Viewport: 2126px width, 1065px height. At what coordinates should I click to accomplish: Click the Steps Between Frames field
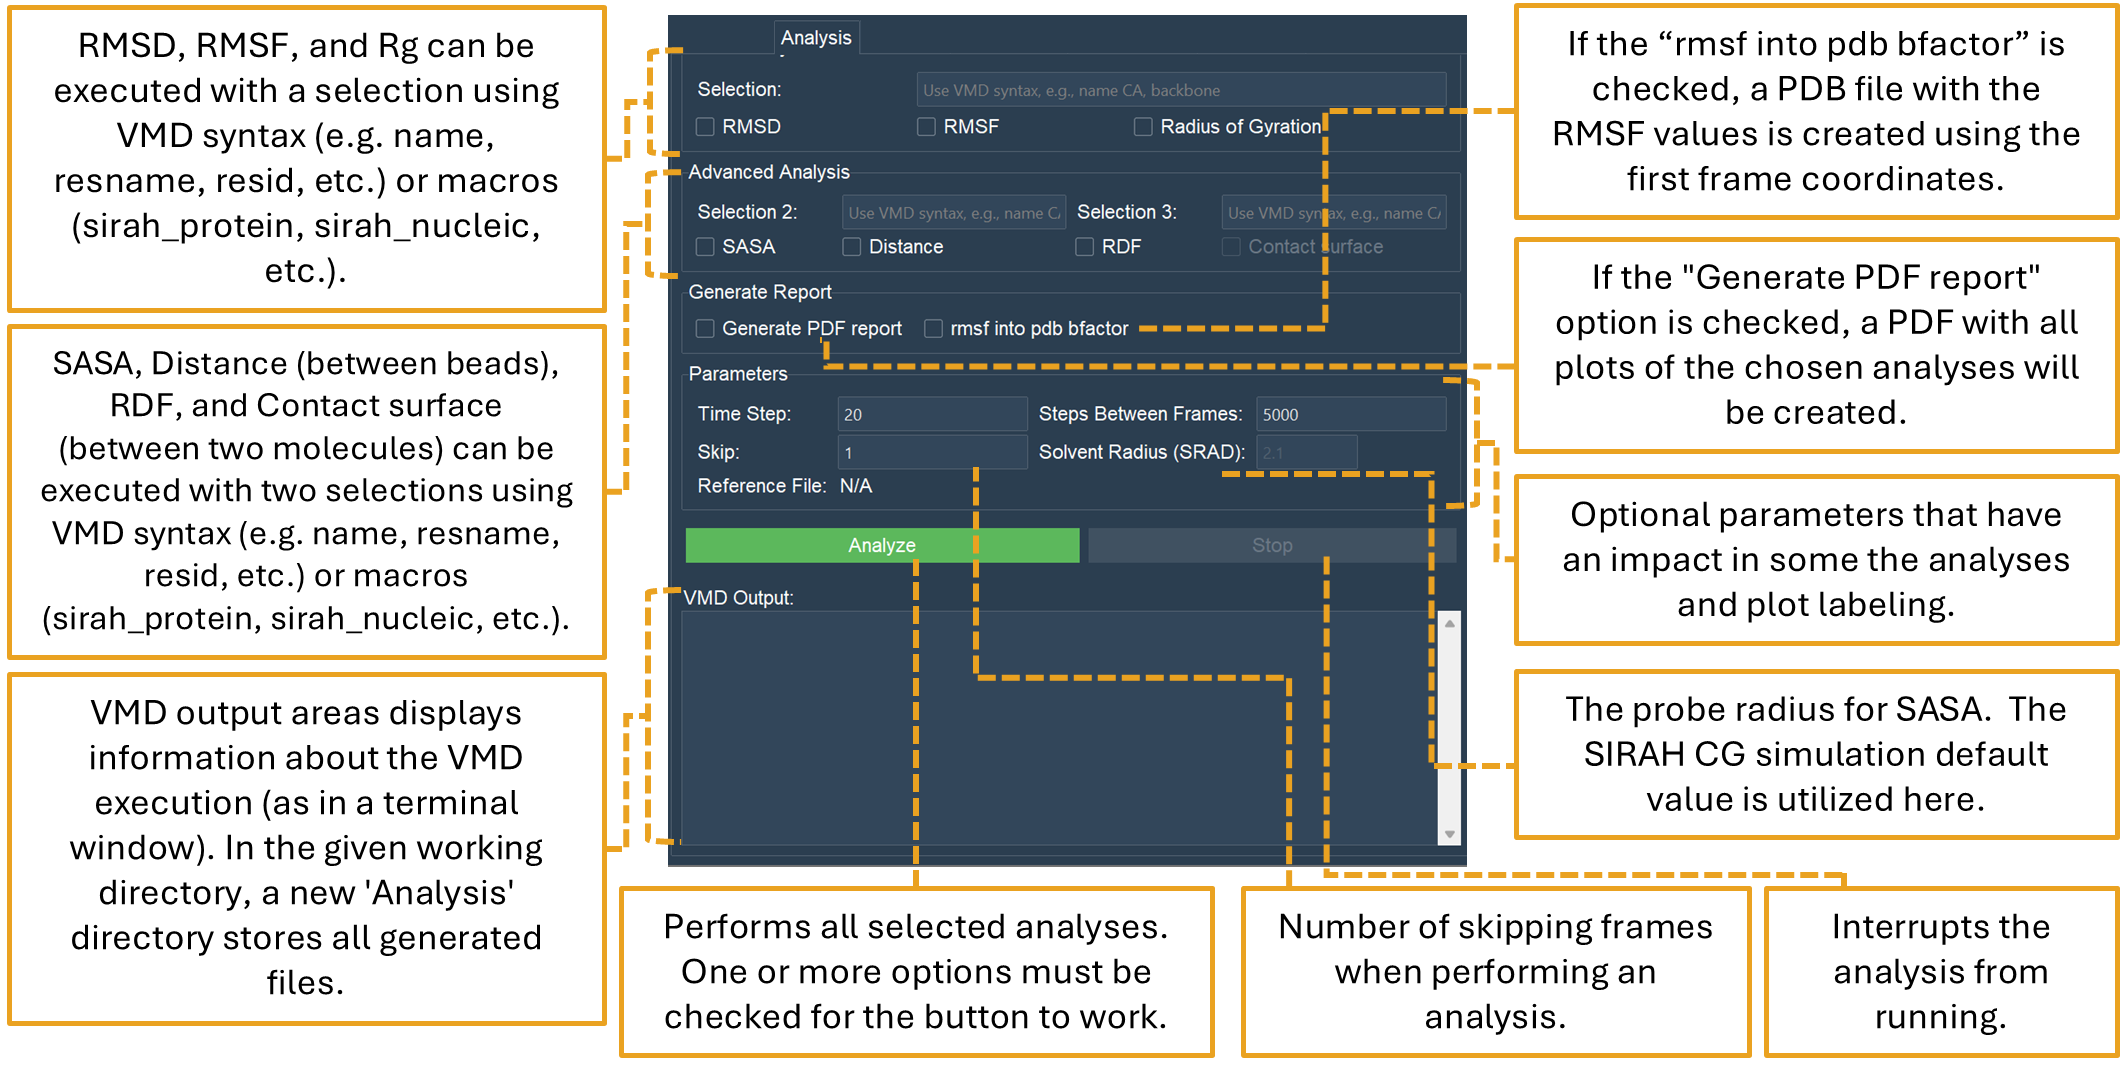[1350, 414]
